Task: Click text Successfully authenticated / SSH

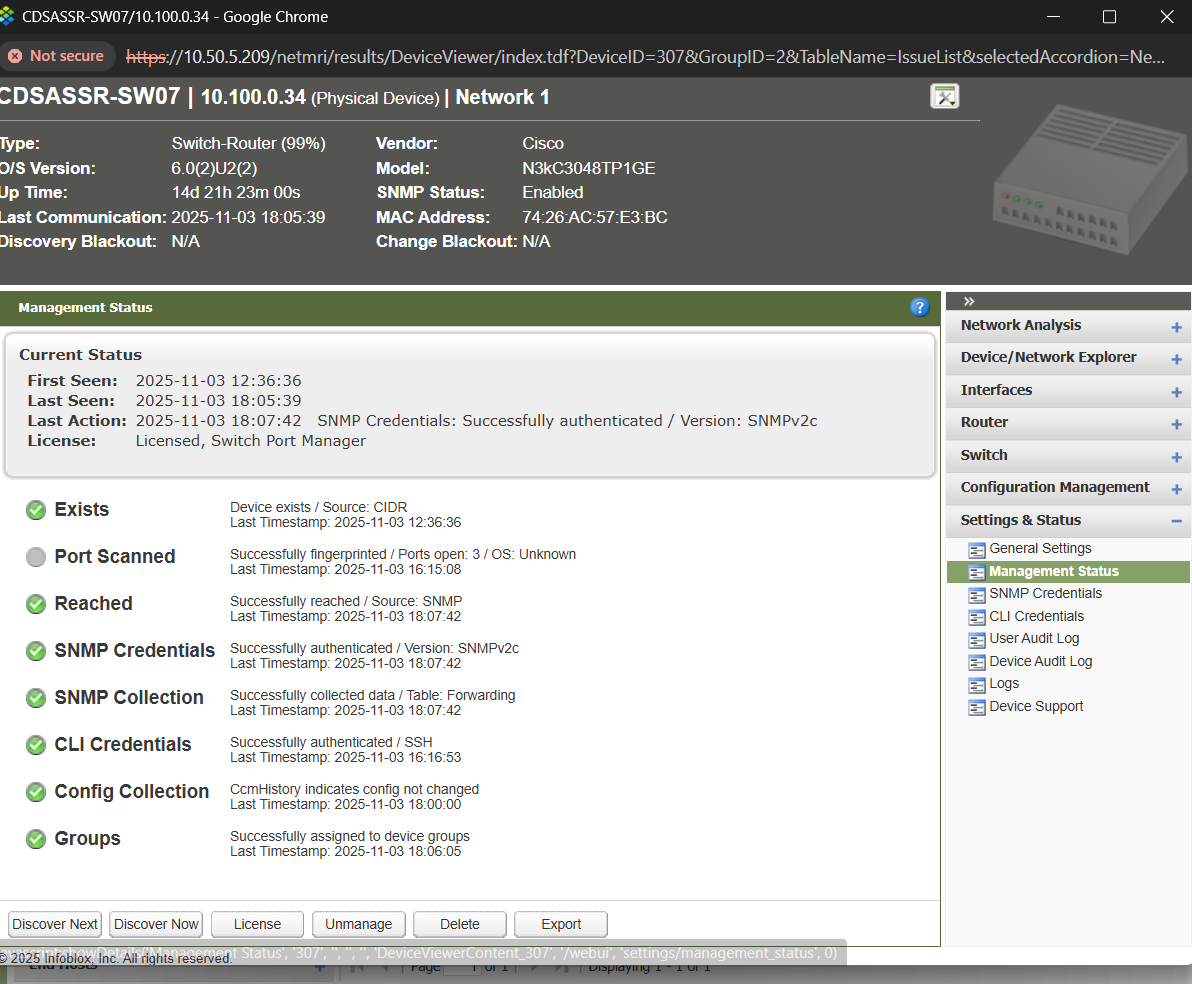Action: (331, 742)
